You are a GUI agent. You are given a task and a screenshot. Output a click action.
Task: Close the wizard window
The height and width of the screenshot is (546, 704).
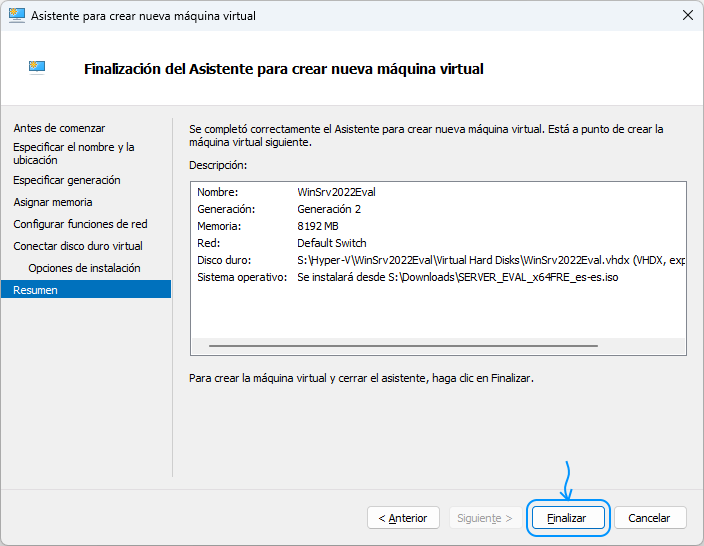point(687,15)
